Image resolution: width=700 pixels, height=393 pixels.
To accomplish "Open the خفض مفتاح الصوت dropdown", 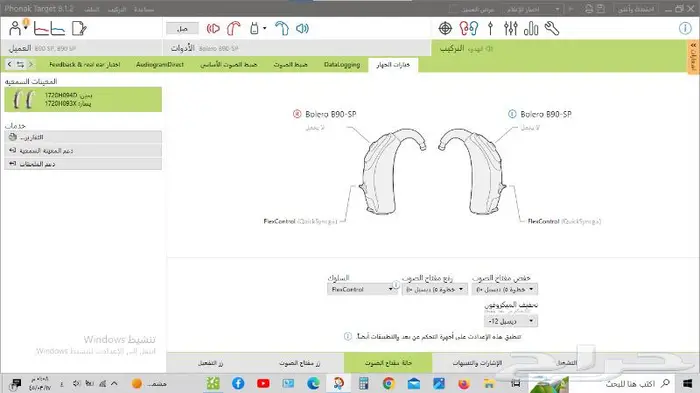I will [x=505, y=289].
